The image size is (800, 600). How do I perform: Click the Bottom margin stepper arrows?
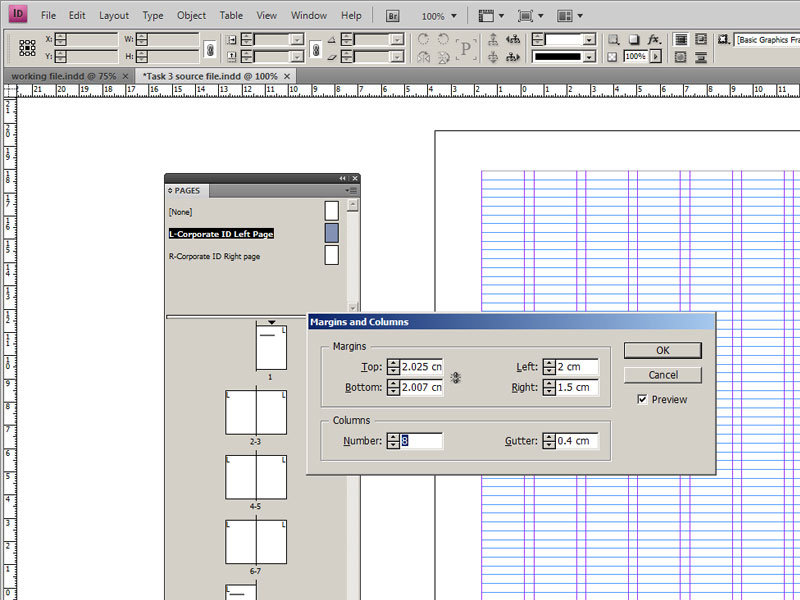393,387
